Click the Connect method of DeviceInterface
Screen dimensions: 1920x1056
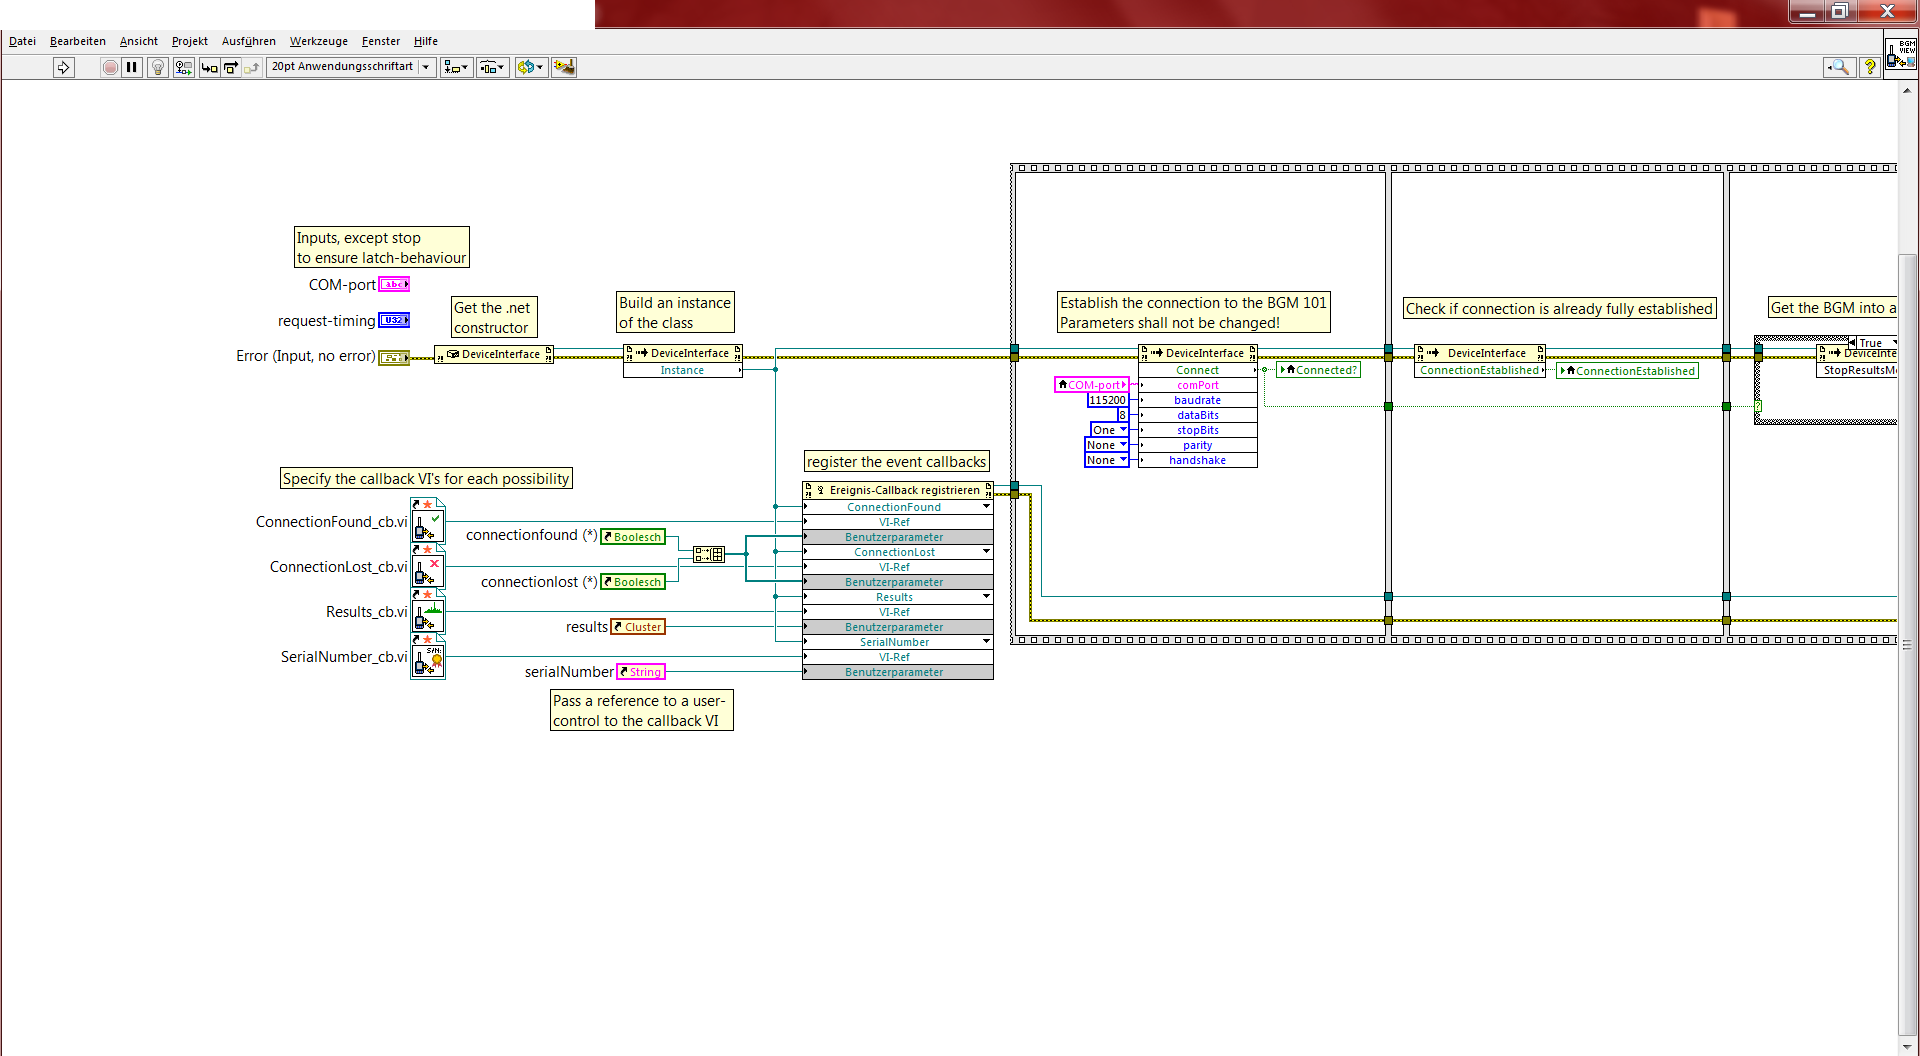click(1197, 370)
